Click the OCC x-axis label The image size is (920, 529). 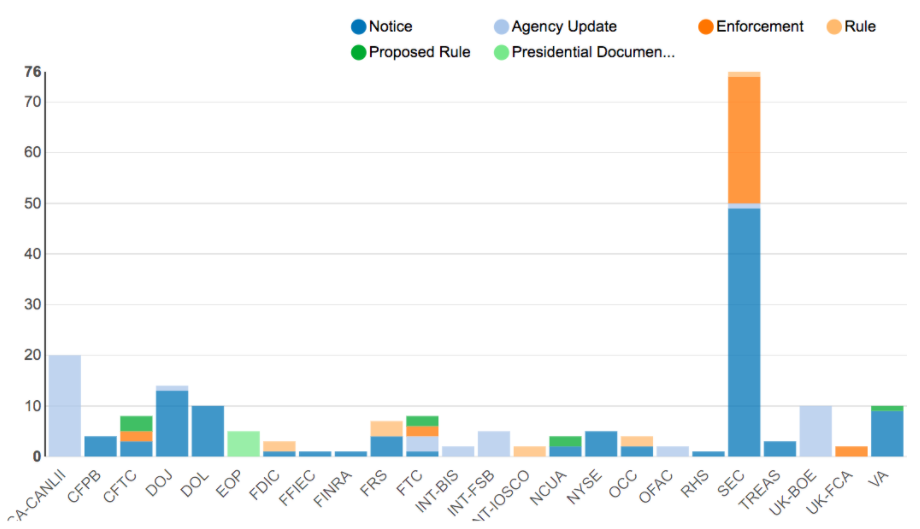tap(623, 483)
